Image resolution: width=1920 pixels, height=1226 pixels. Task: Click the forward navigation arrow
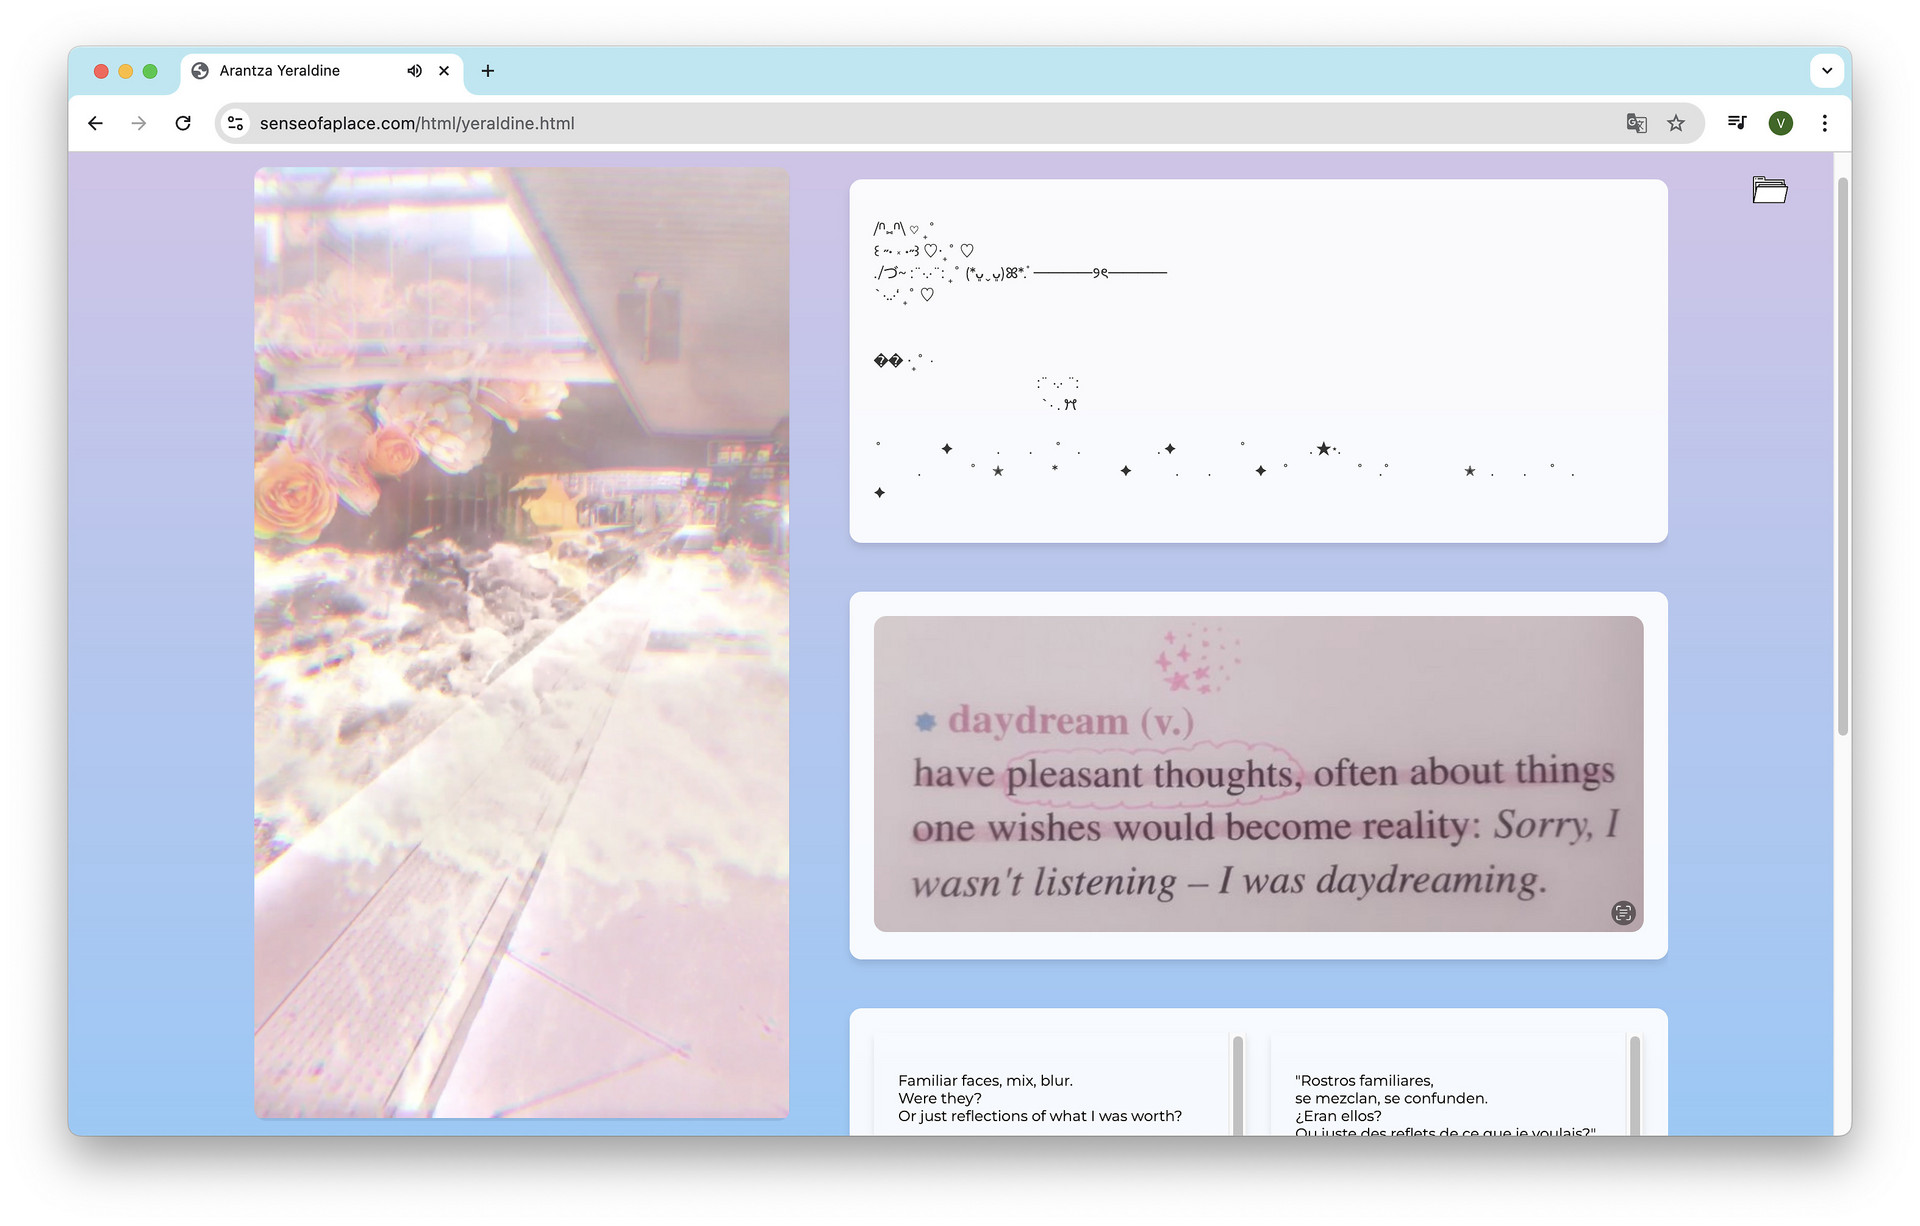coord(139,123)
